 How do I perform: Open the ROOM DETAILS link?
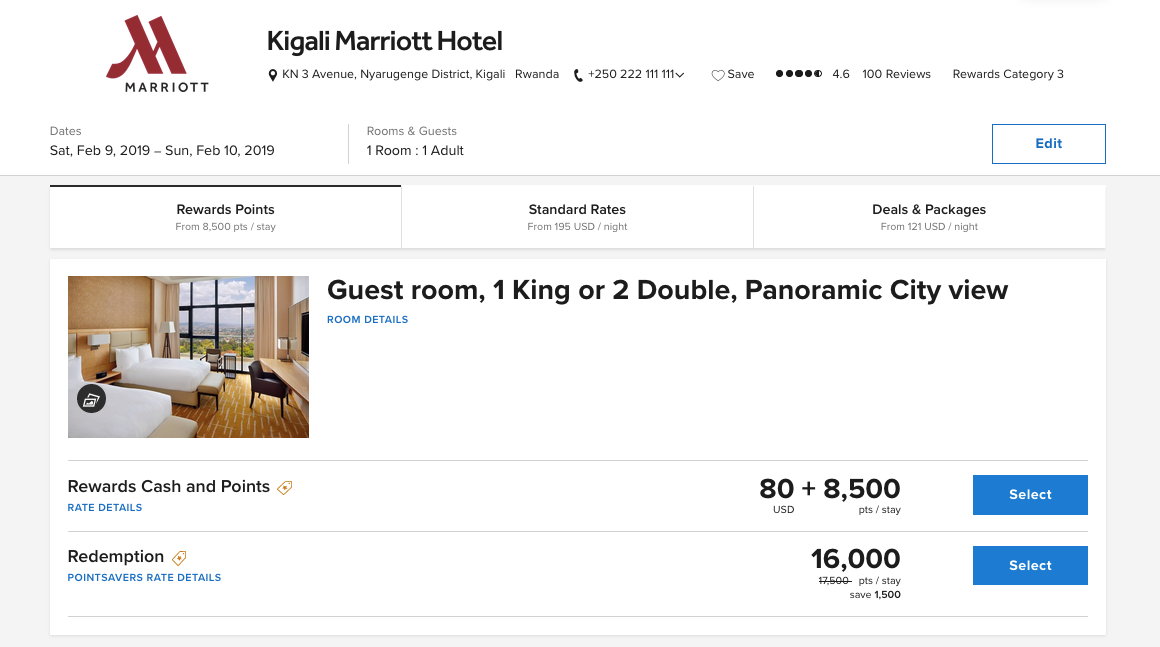367,320
